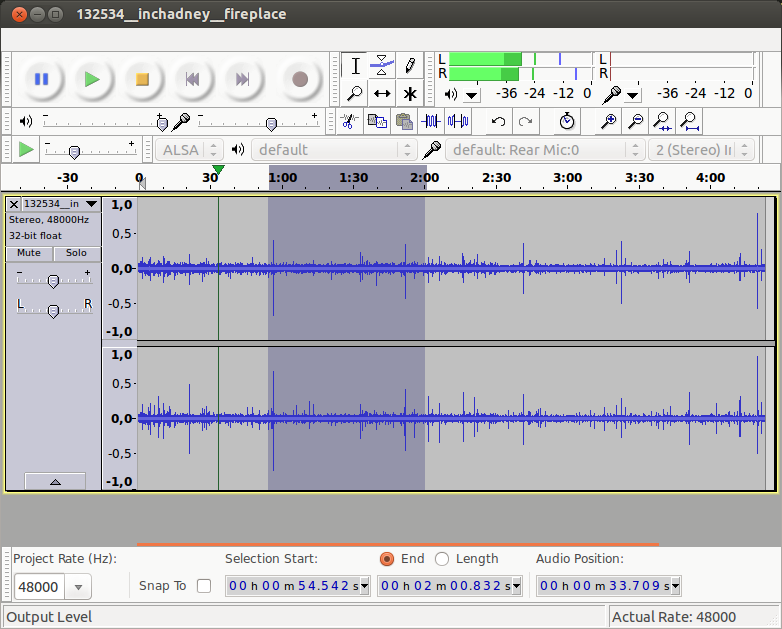The width and height of the screenshot is (782, 629).
Task: Open the 'default: Rear Mic:0' recording device dropdown
Action: tap(545, 150)
